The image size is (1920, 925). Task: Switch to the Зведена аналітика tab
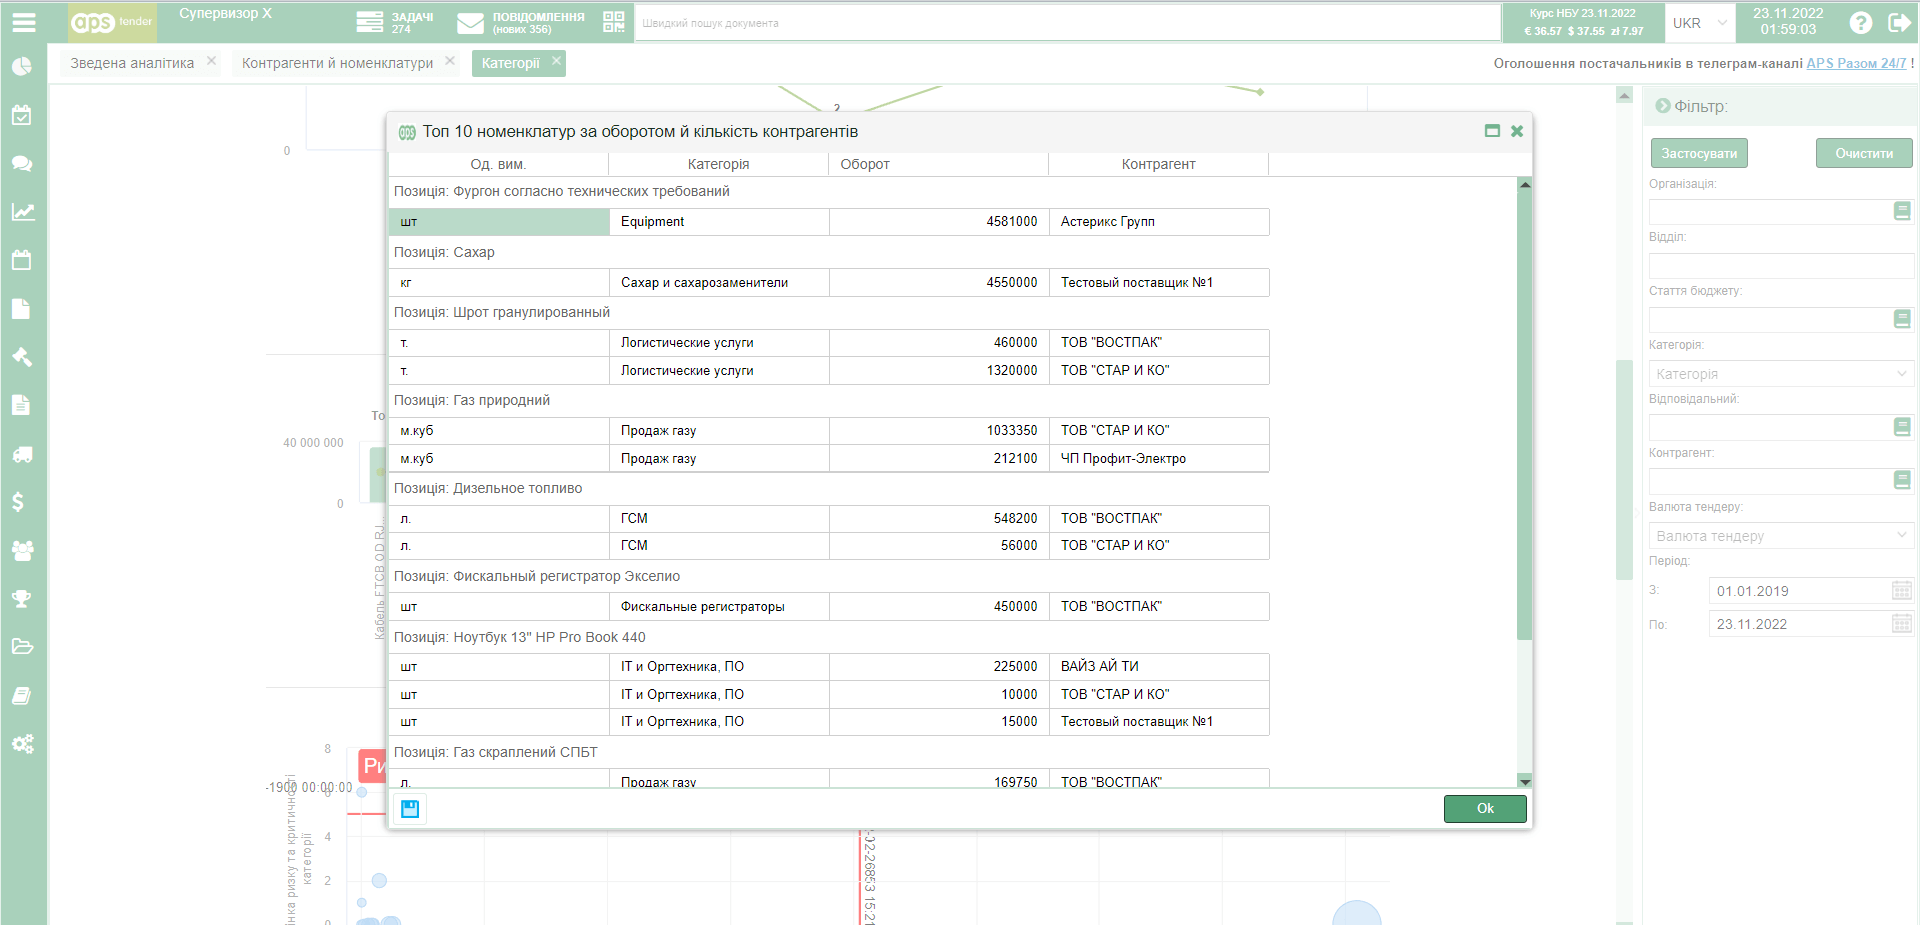click(x=132, y=63)
